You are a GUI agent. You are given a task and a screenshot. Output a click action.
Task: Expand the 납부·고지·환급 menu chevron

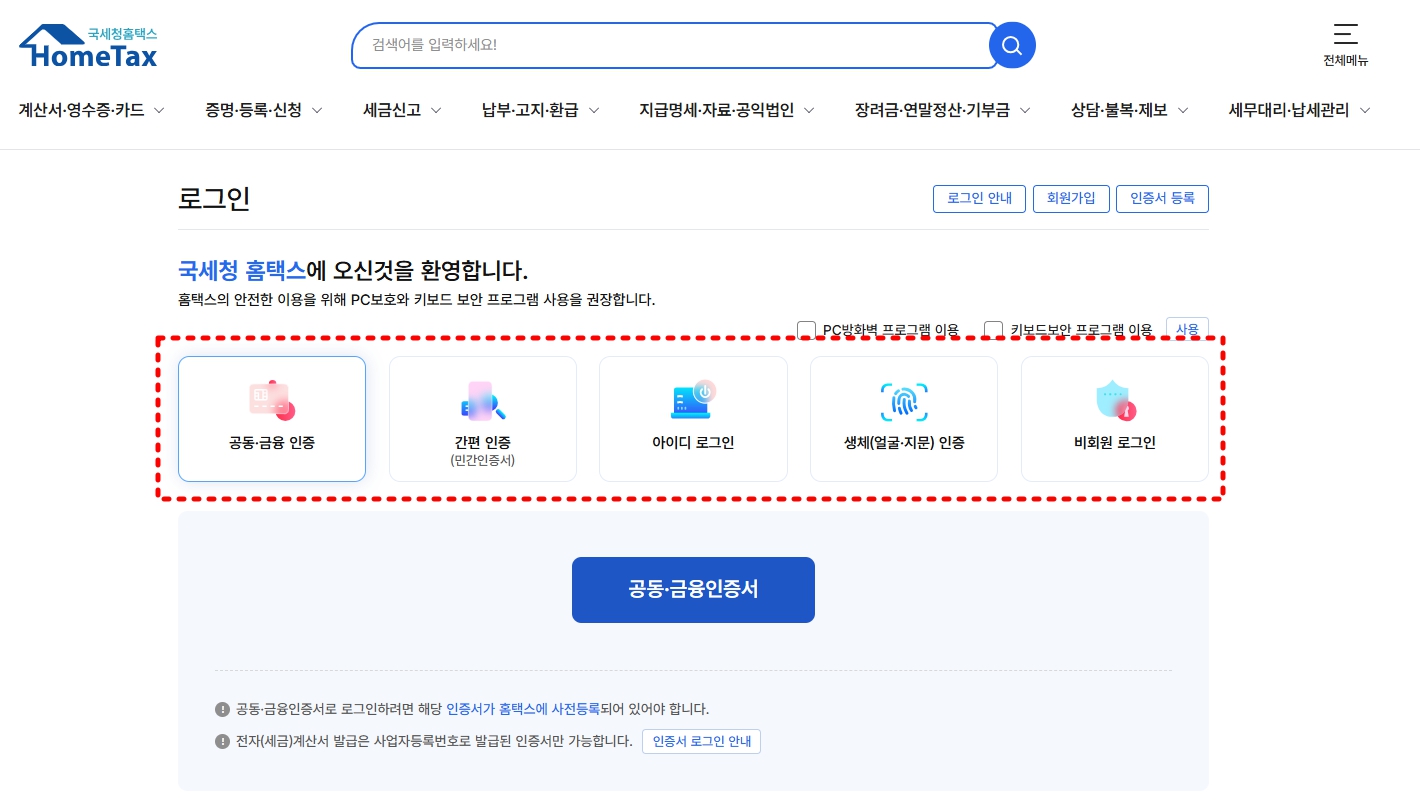coord(594,110)
